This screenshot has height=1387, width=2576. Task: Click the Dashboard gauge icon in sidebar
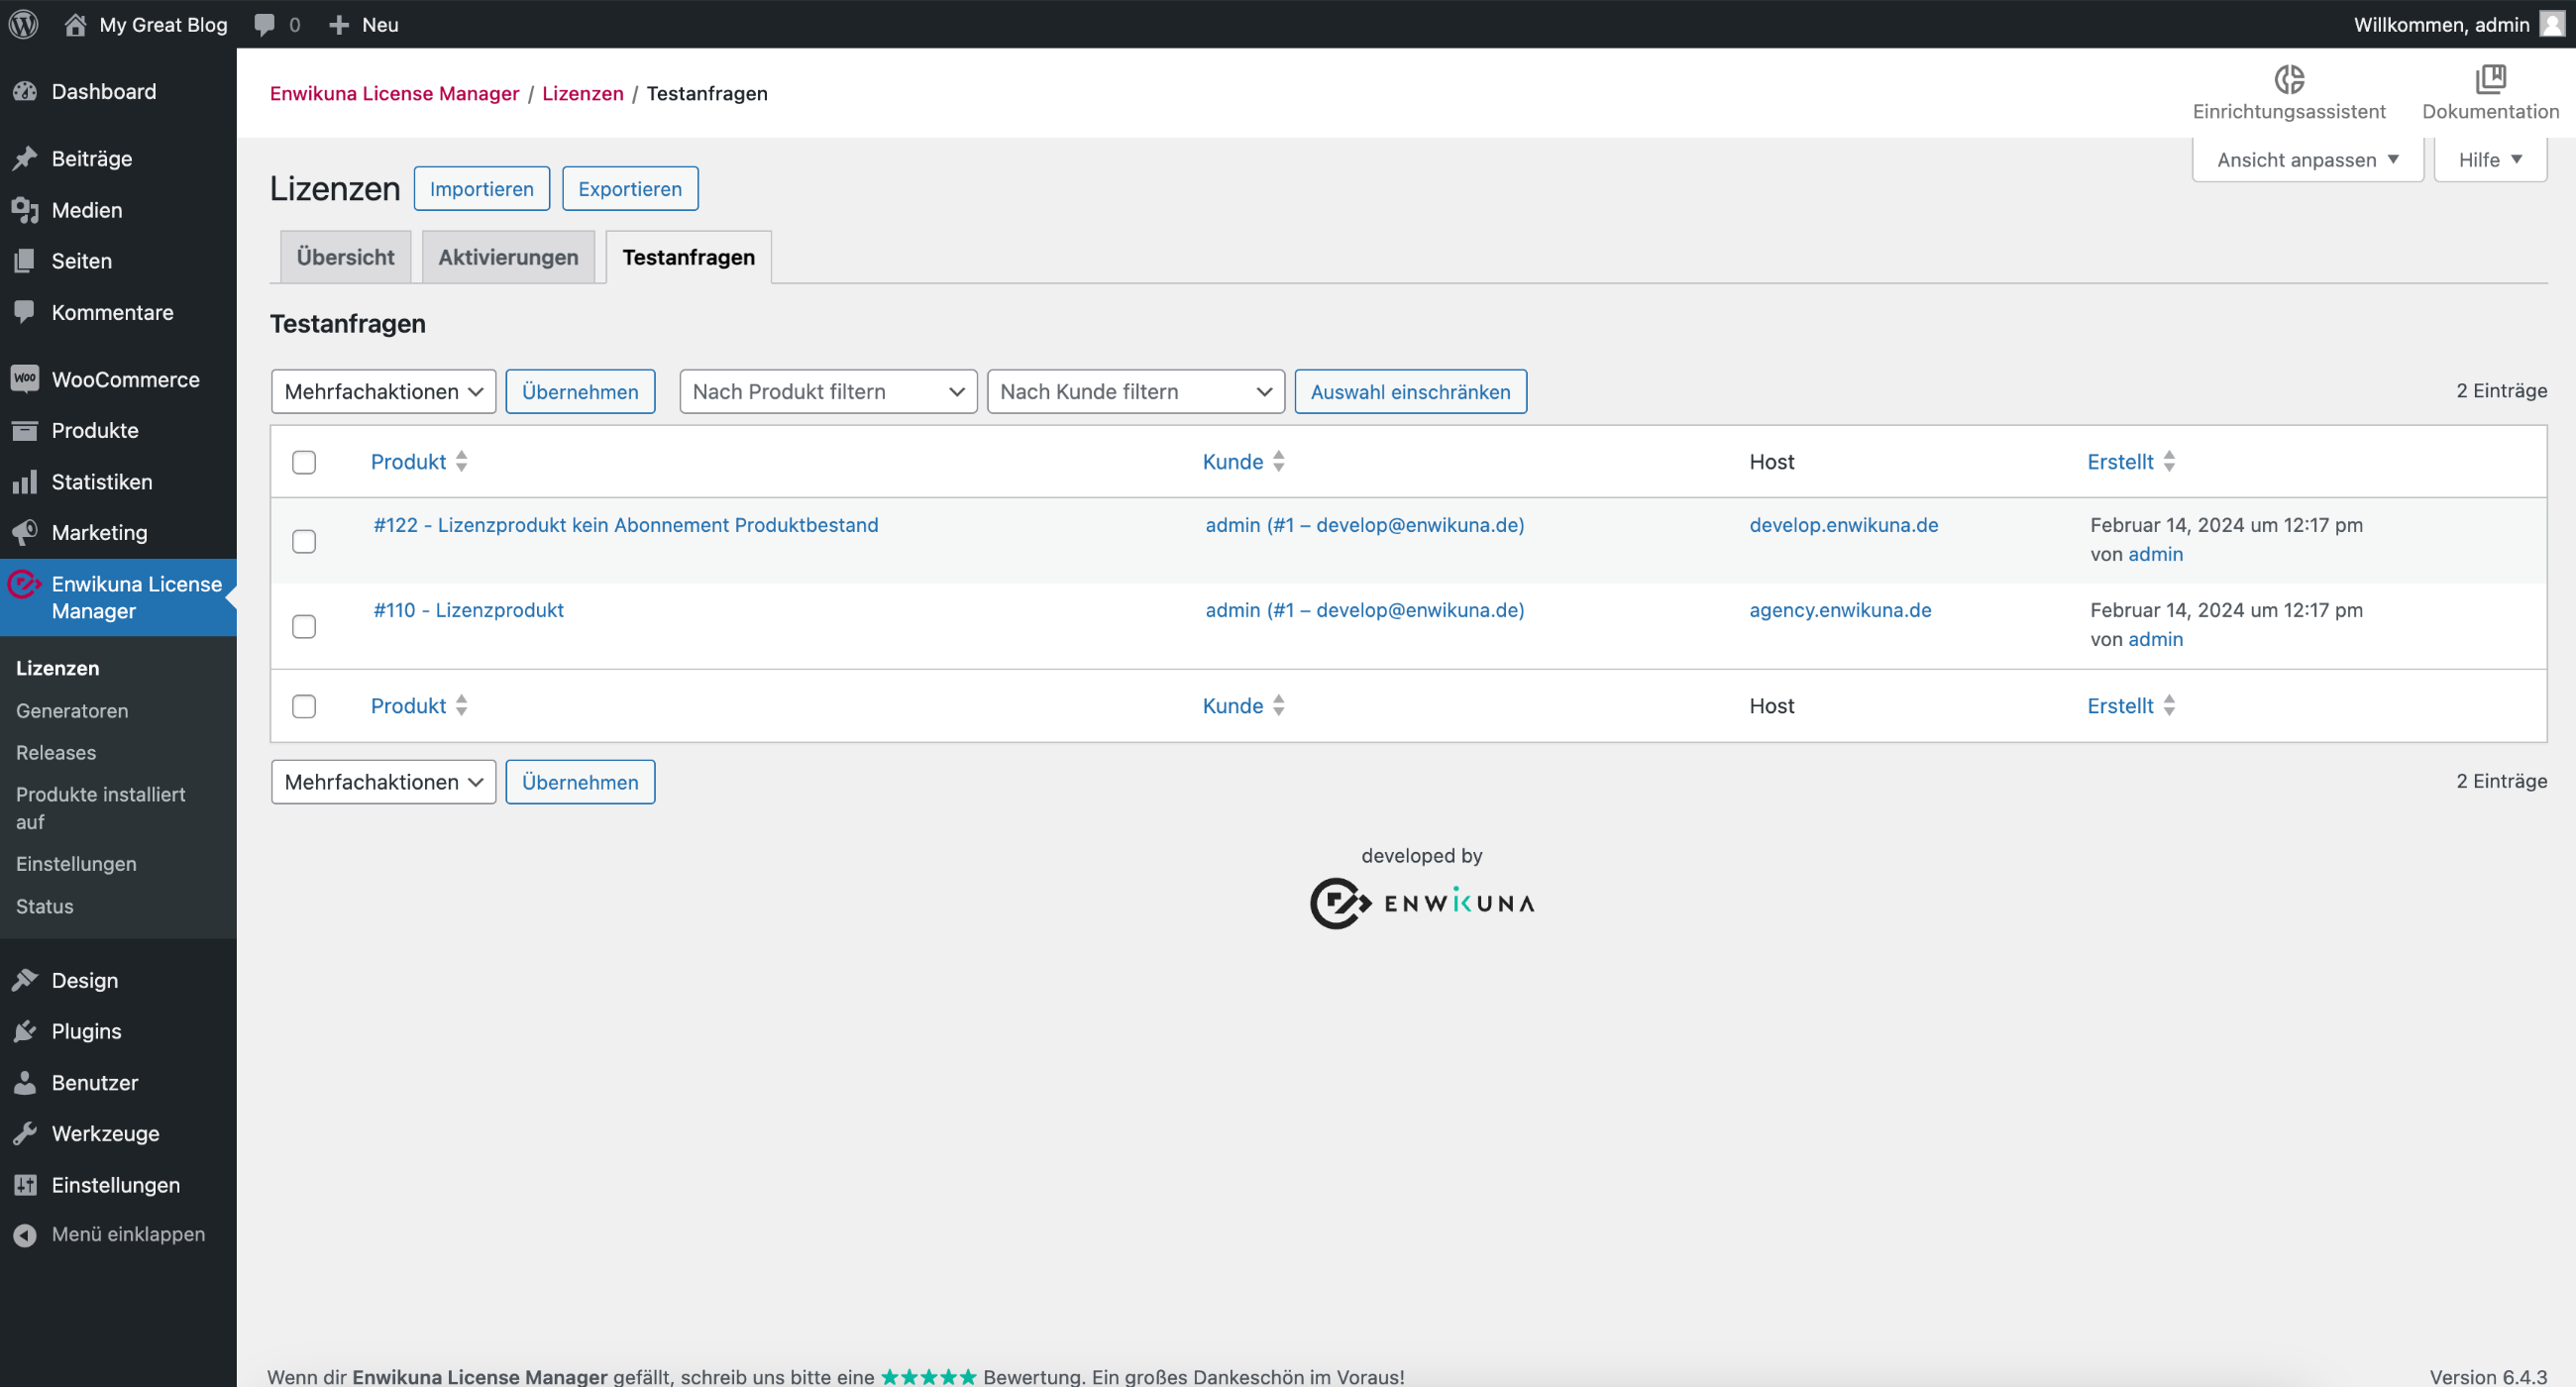tap(25, 91)
